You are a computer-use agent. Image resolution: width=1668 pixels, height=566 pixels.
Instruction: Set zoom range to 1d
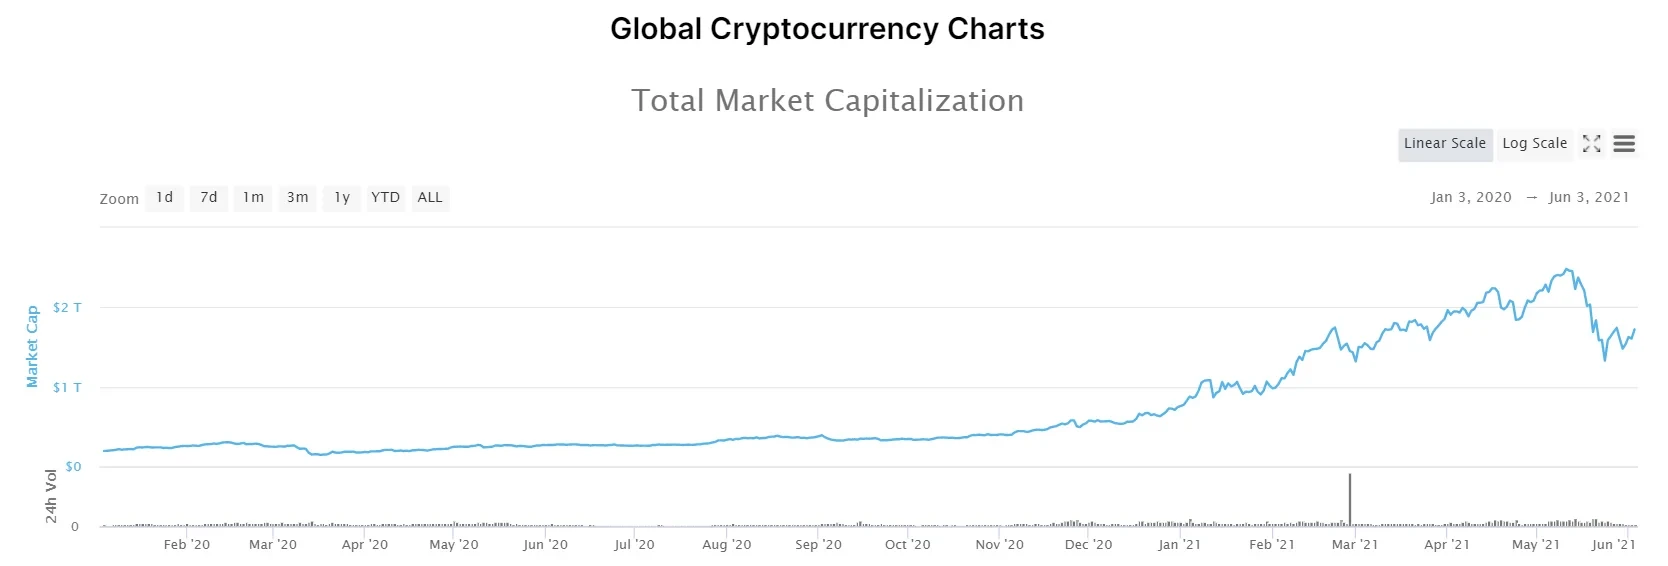[x=165, y=198]
